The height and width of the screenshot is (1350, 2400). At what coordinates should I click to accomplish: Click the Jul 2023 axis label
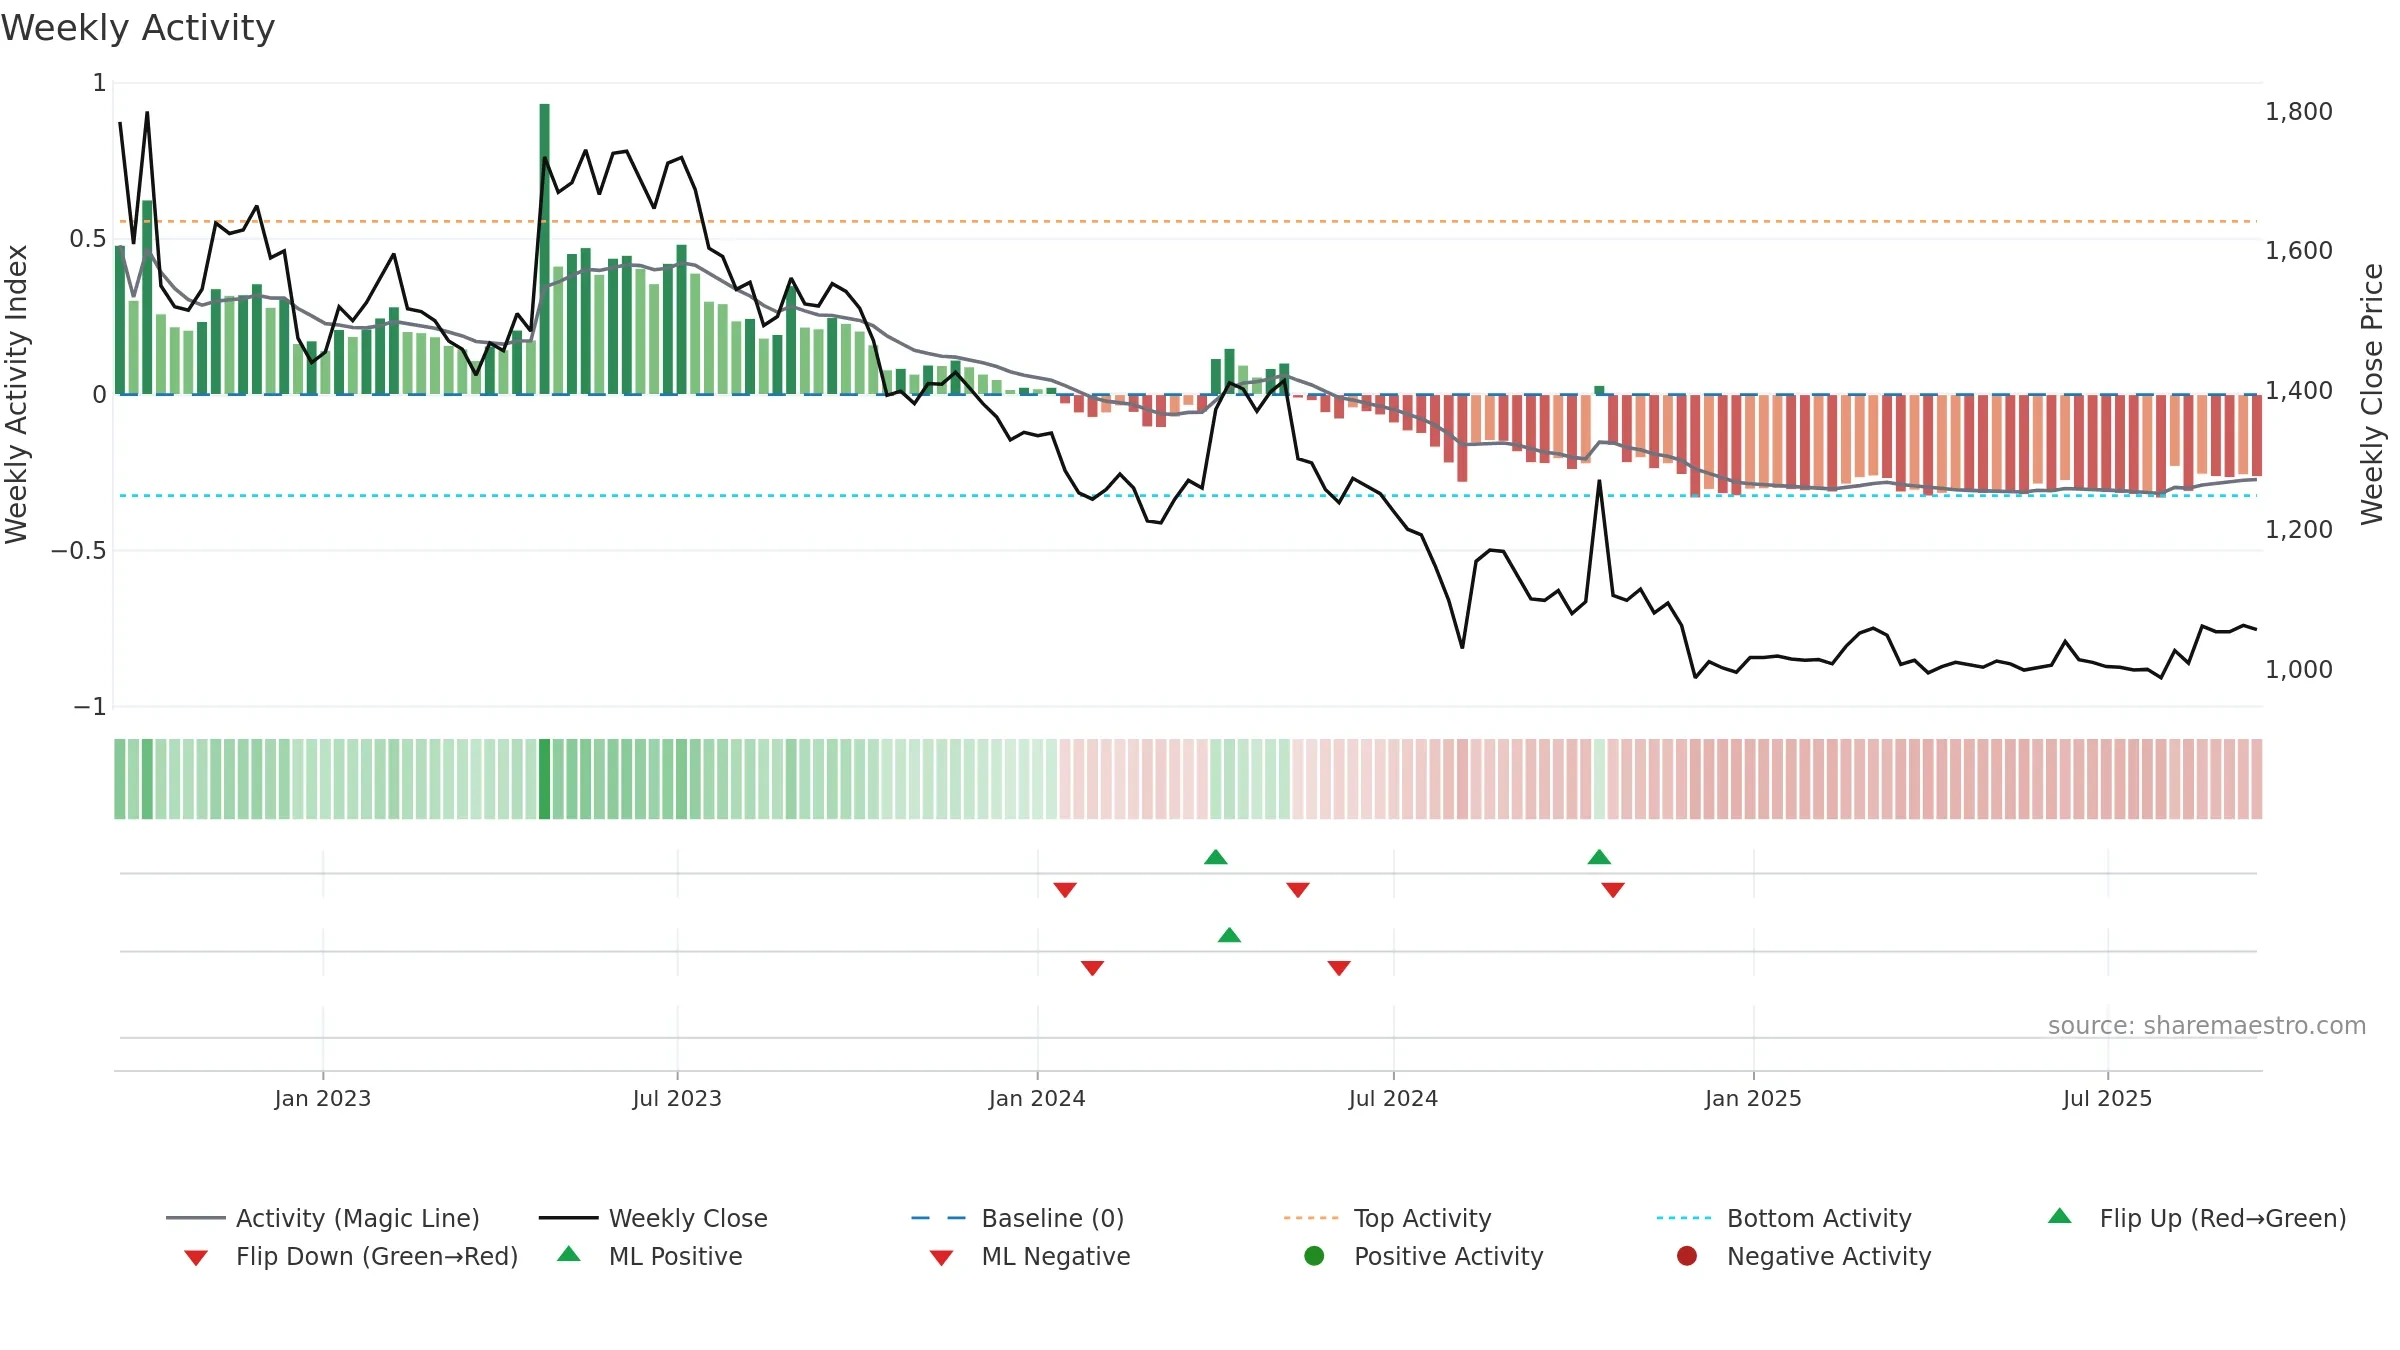(x=677, y=1099)
